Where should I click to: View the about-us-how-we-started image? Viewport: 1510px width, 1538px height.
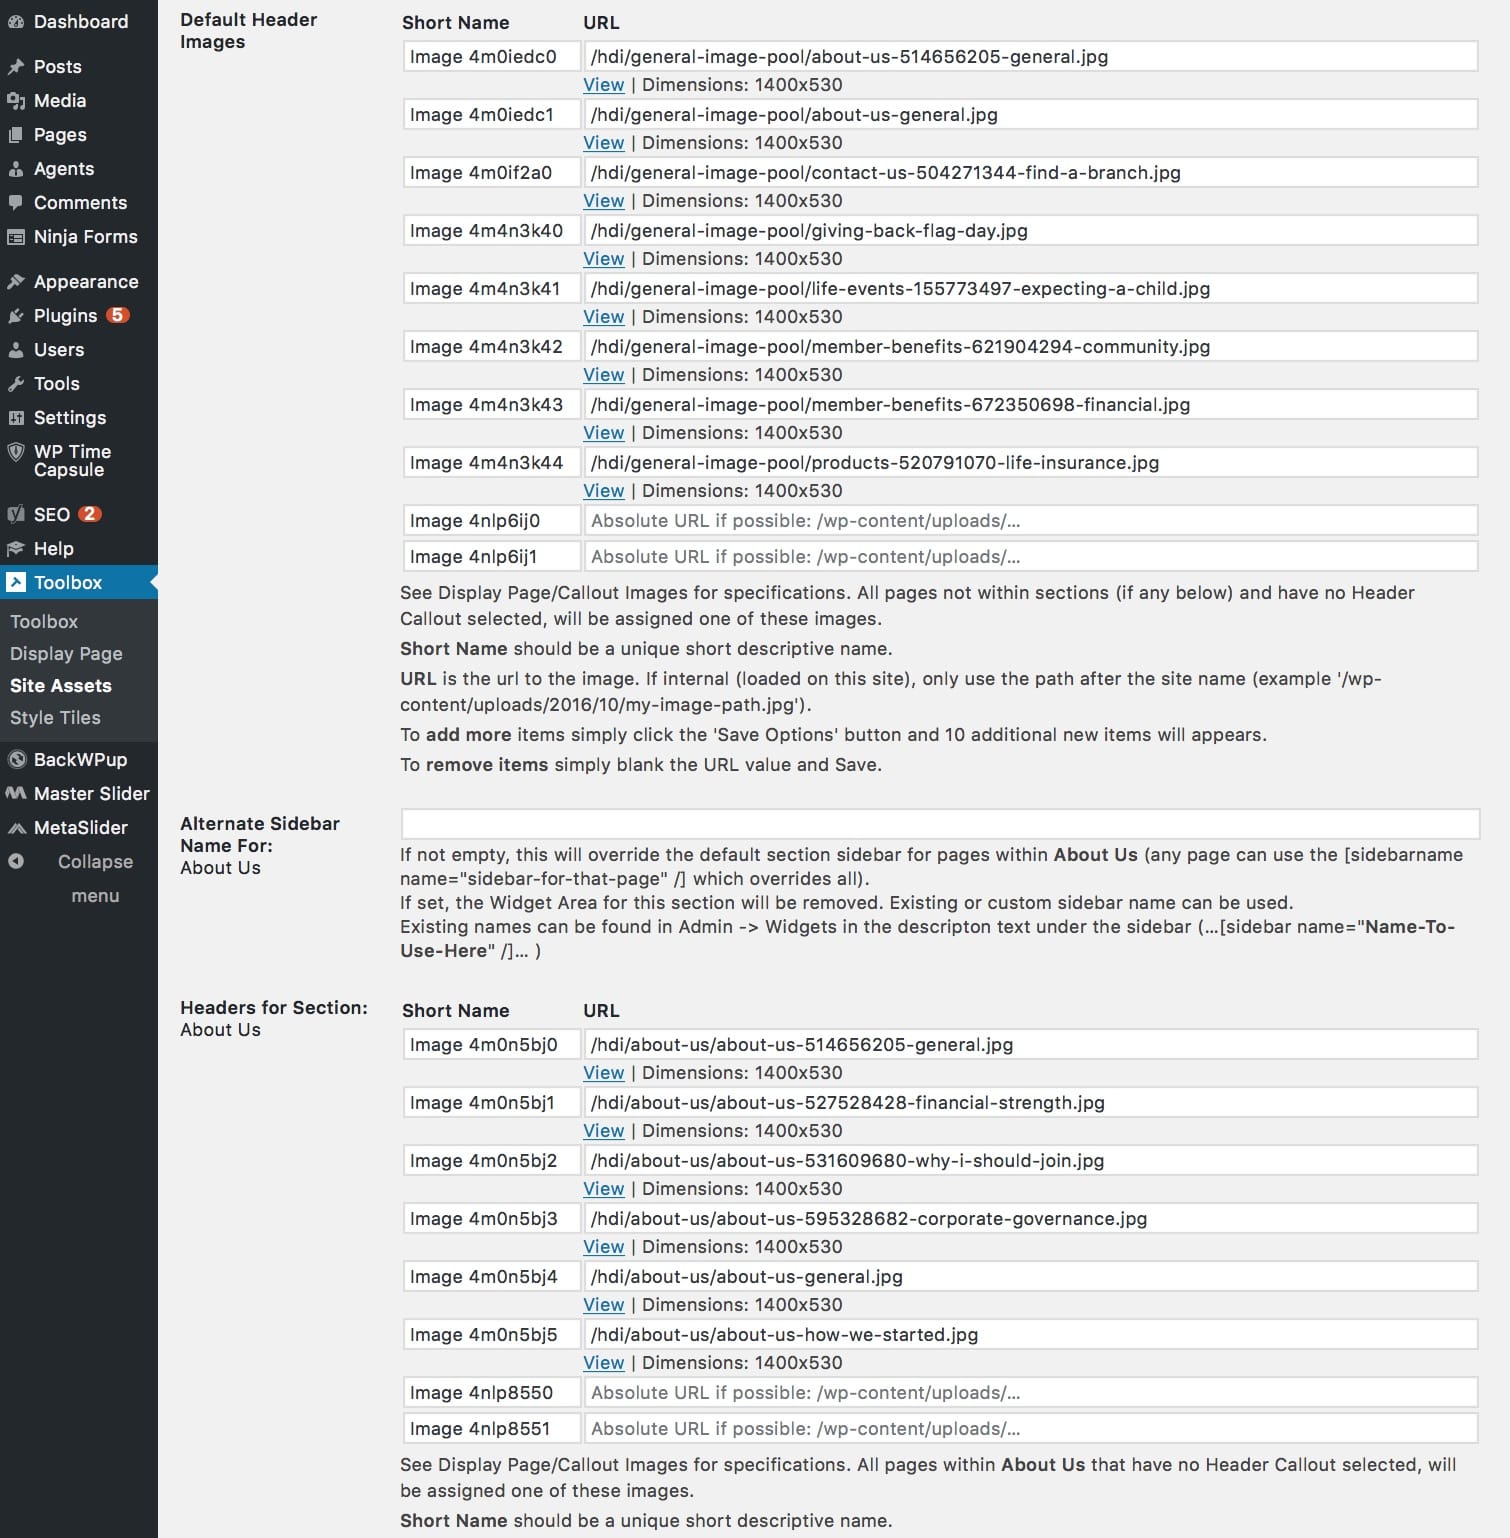[x=603, y=1363]
